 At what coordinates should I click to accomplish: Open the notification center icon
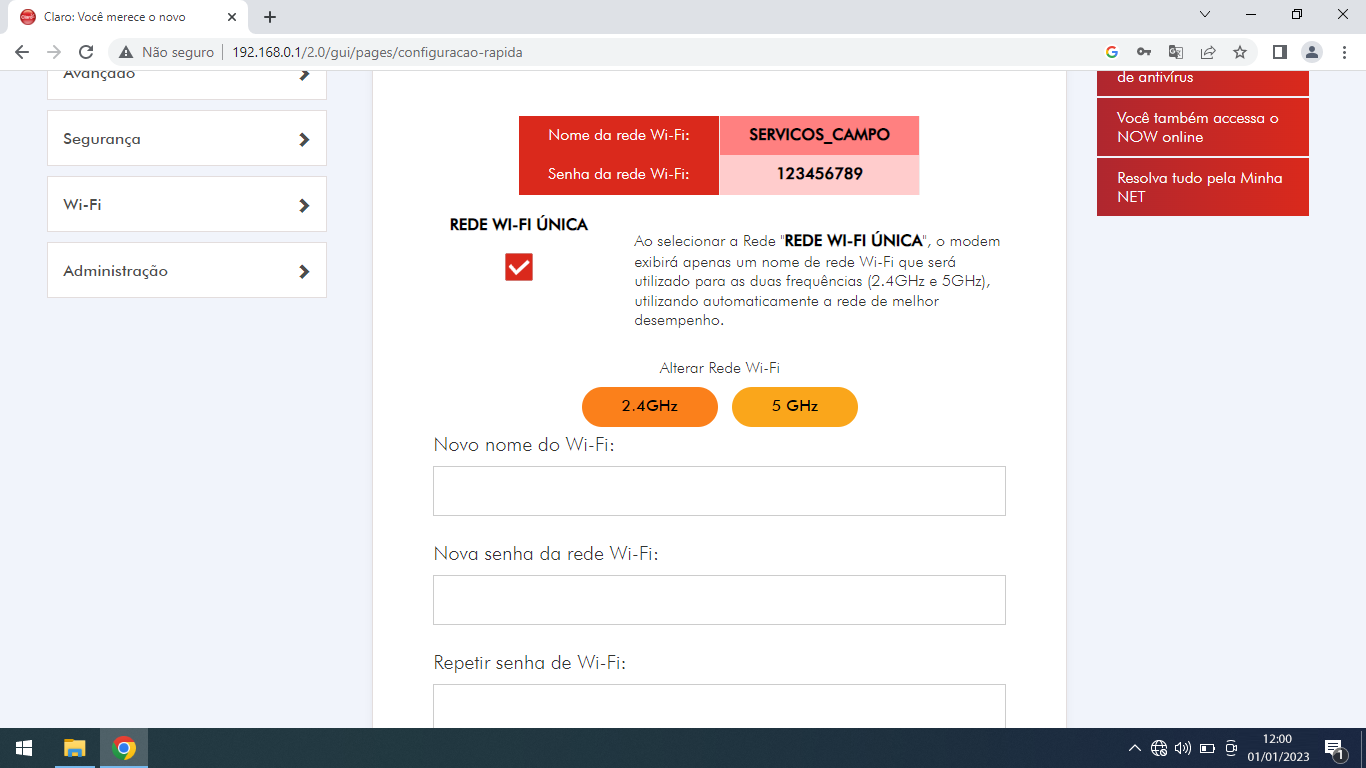[x=1333, y=747]
